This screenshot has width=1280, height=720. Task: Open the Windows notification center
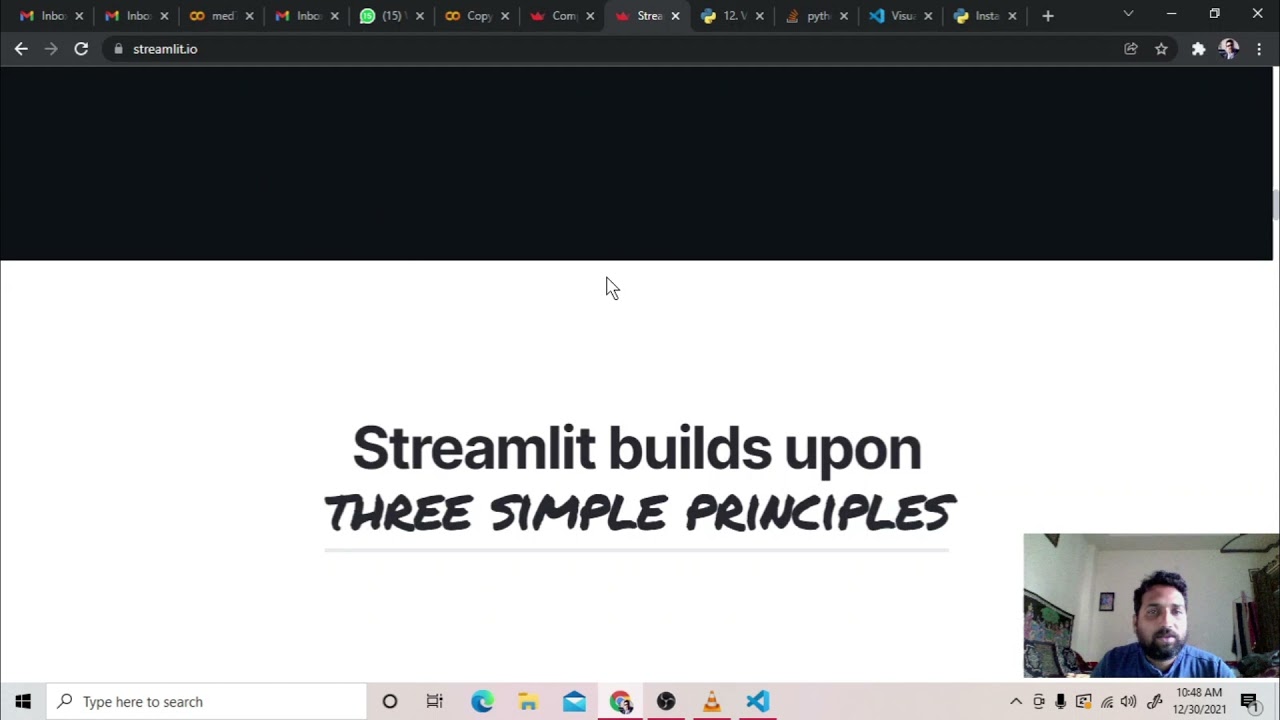click(x=1249, y=701)
